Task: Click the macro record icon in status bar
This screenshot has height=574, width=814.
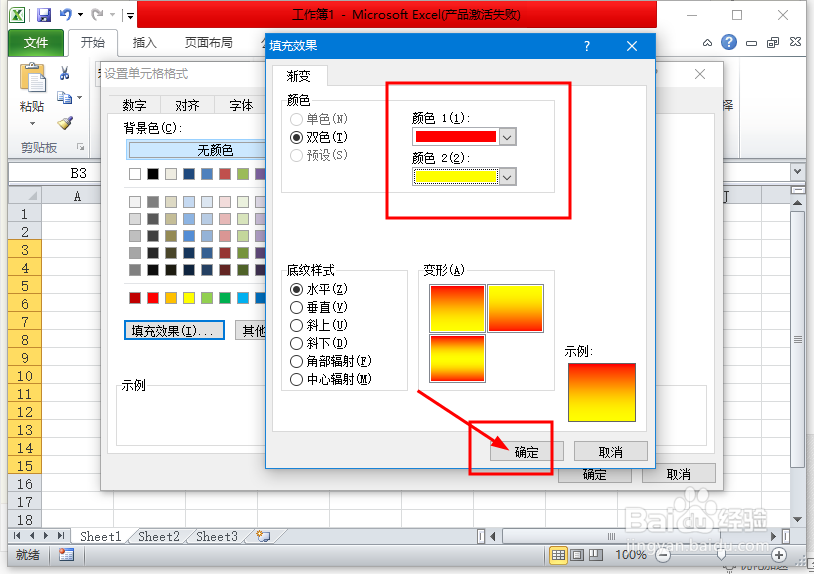Action: (x=66, y=555)
